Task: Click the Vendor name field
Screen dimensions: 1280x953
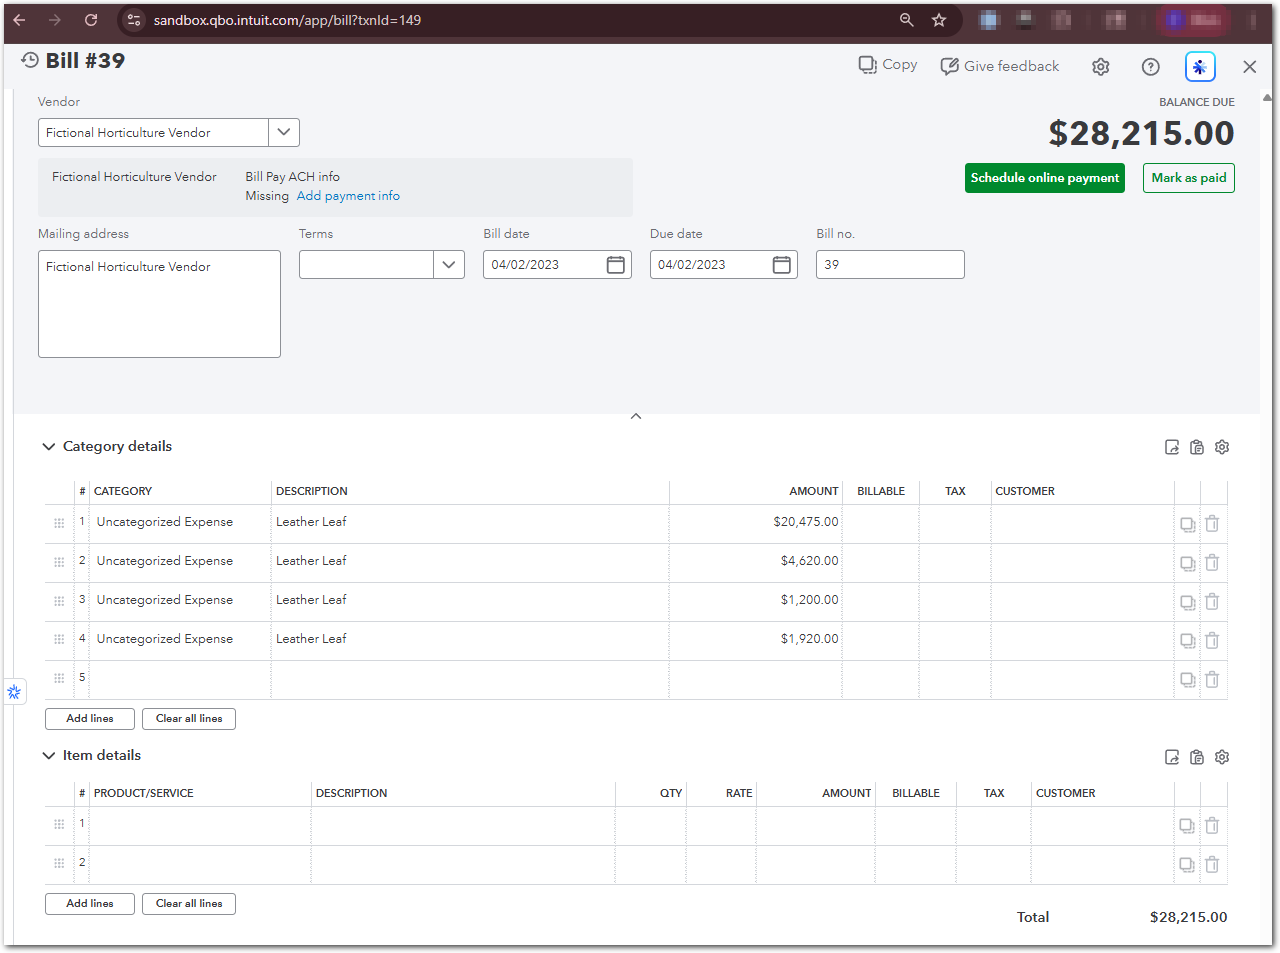Action: (153, 133)
